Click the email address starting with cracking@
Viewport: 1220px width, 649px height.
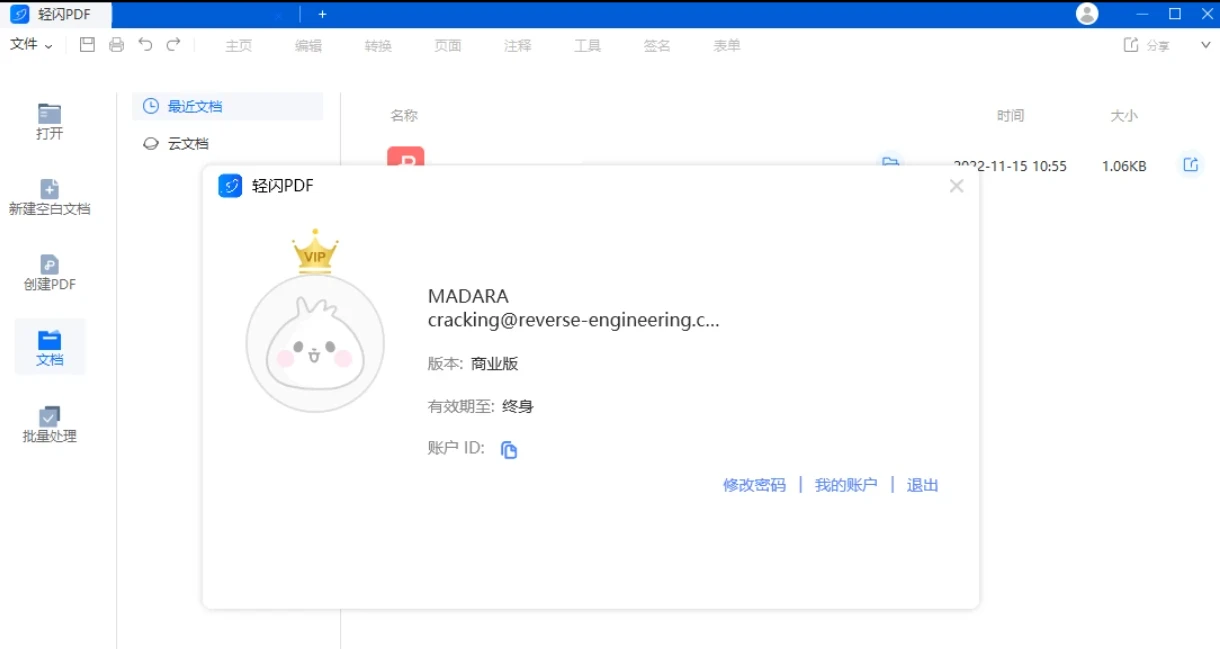[x=574, y=320]
